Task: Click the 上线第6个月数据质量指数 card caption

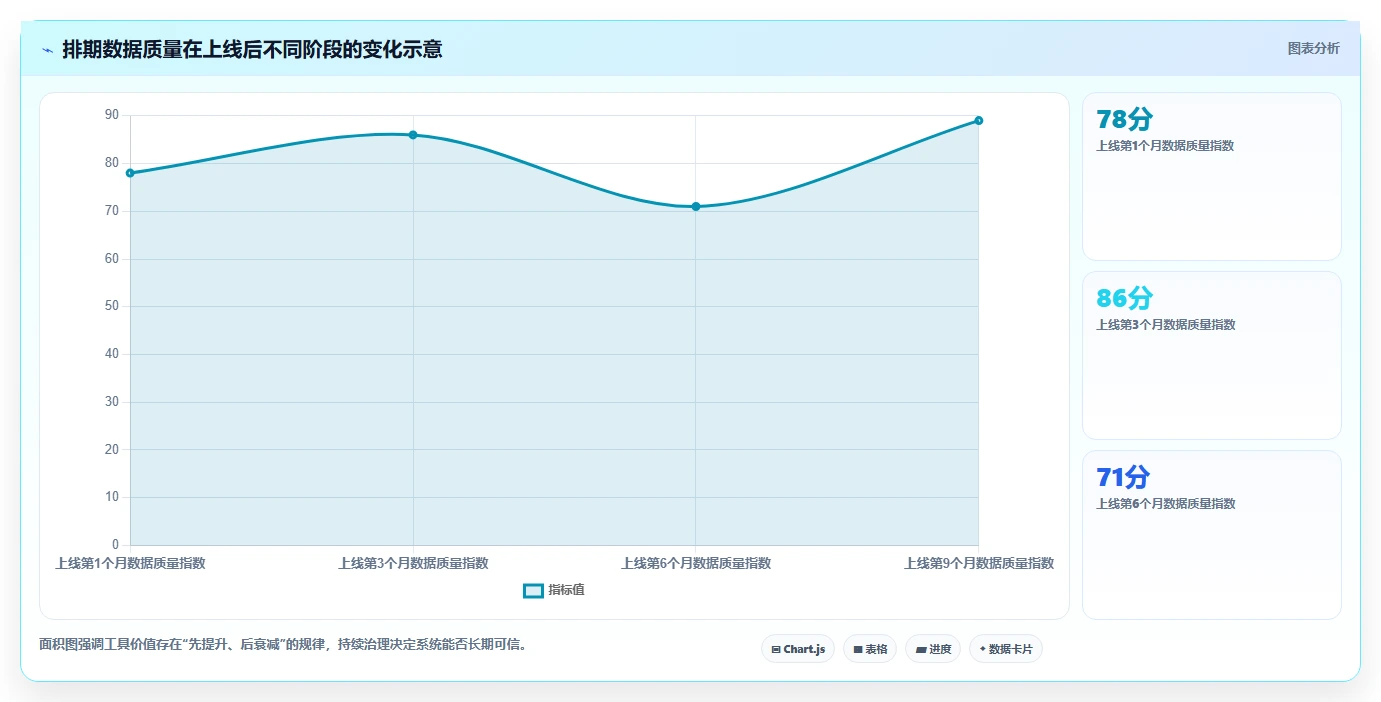Action: coord(1165,504)
